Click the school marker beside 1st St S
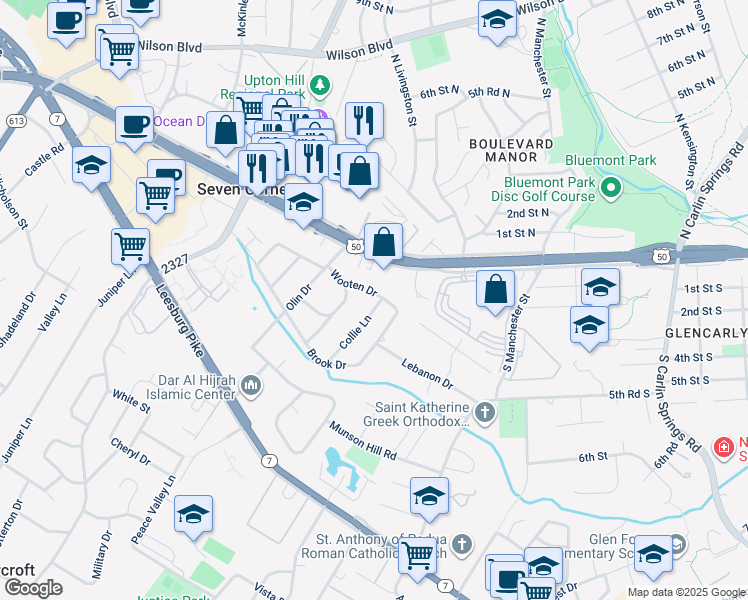This screenshot has width=748, height=600. point(601,288)
